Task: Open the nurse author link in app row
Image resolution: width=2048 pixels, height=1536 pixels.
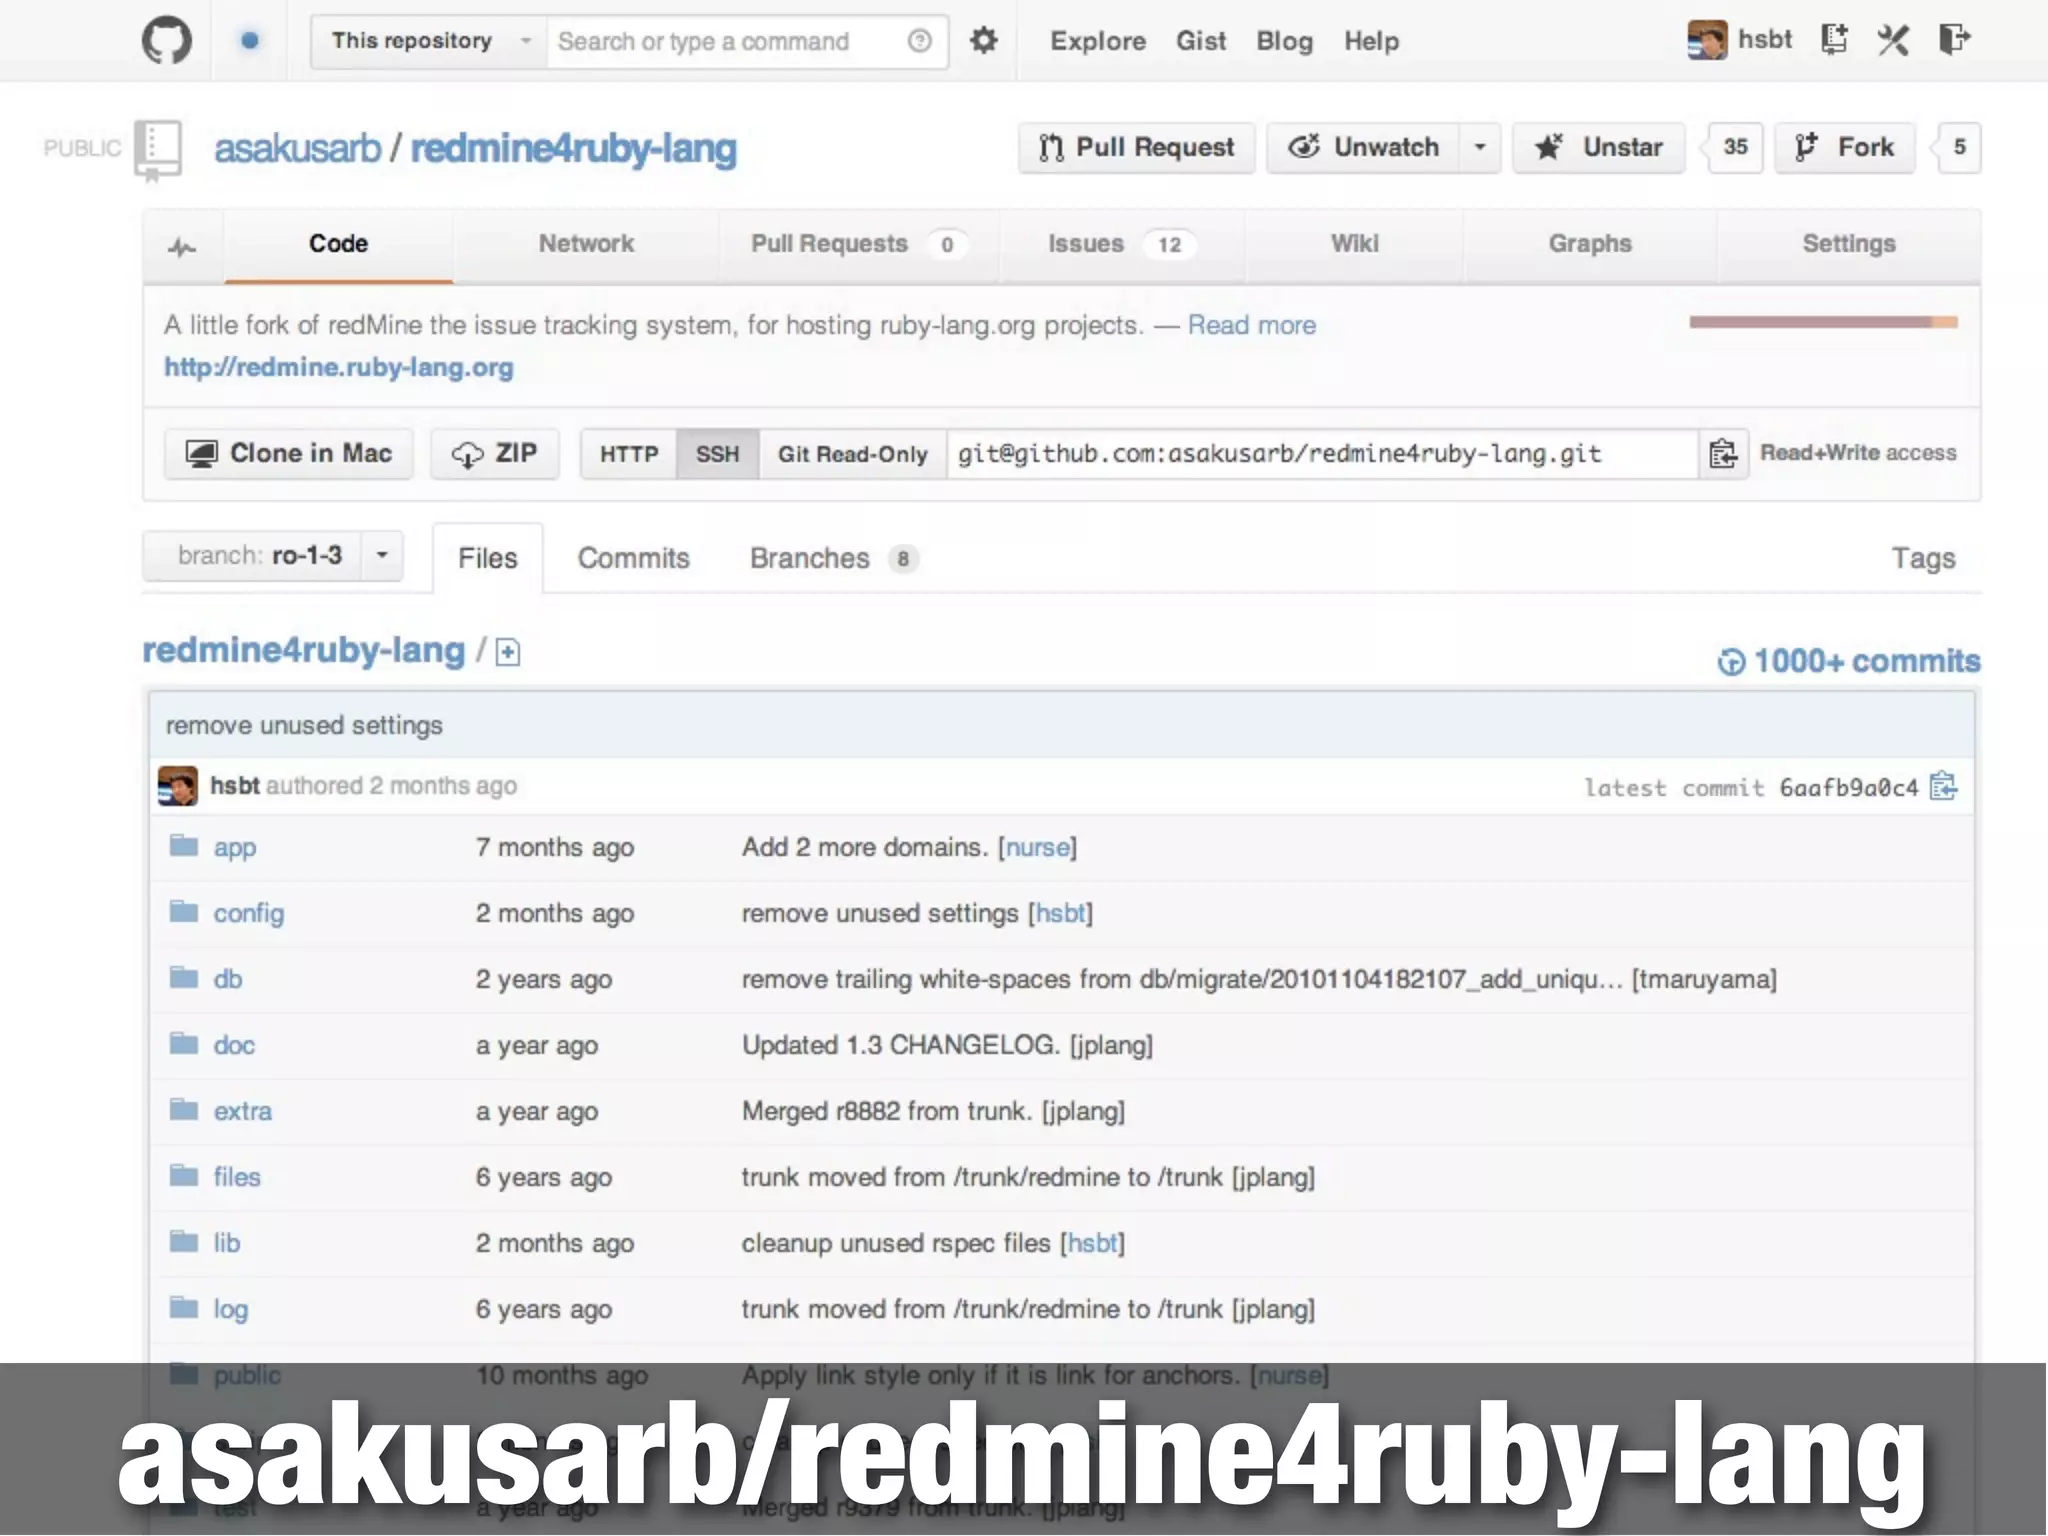Action: (1037, 847)
